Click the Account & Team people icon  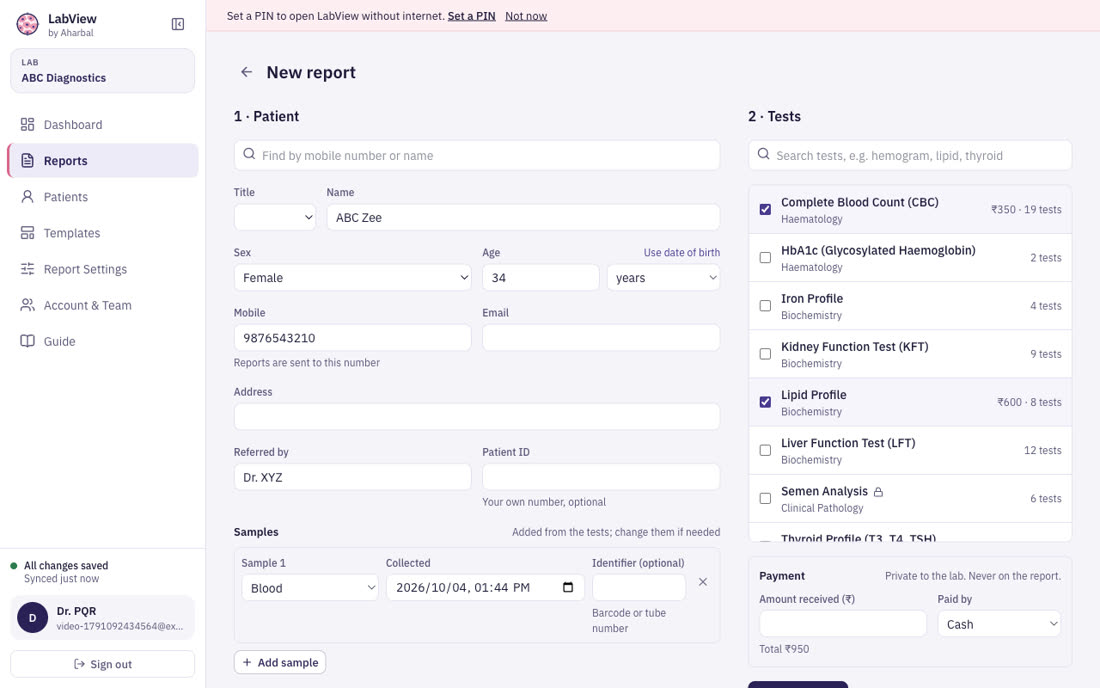tap(27, 305)
